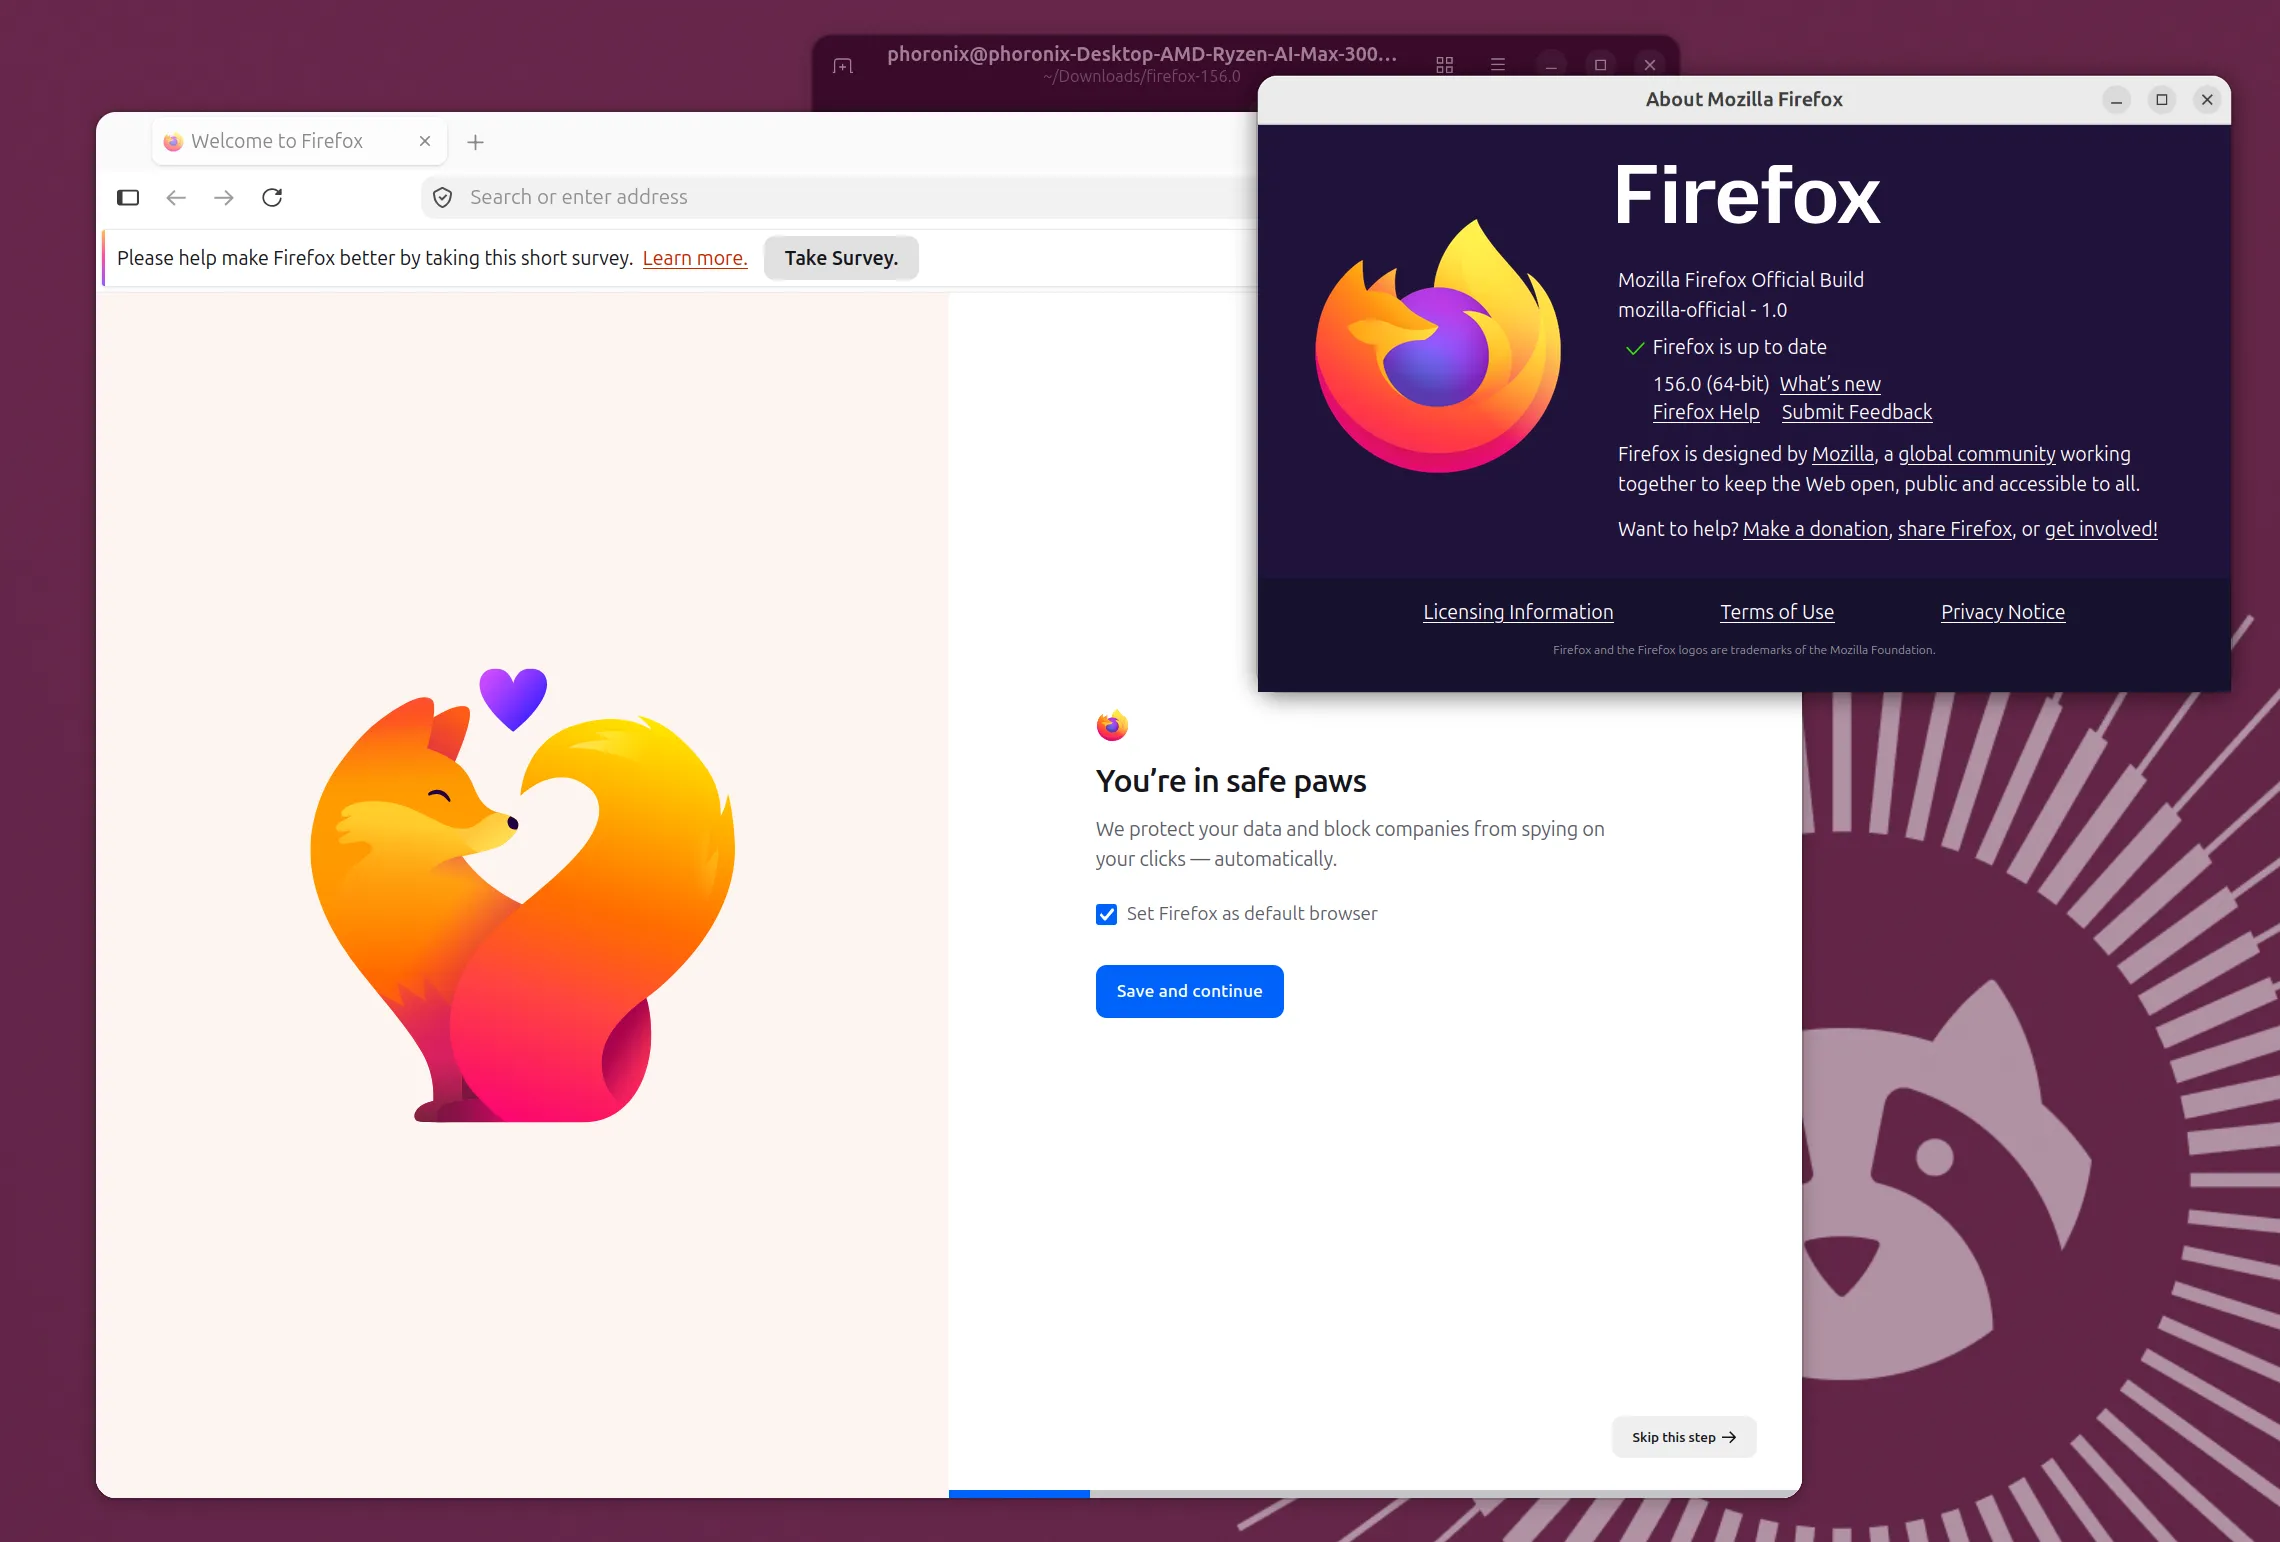Click the 156.0 (64-bit) version text
This screenshot has height=1542, width=2280.
pos(1711,384)
